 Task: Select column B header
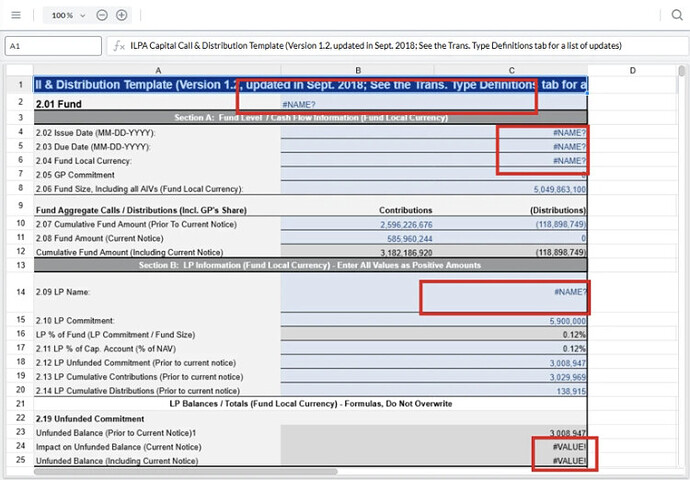[x=358, y=70]
